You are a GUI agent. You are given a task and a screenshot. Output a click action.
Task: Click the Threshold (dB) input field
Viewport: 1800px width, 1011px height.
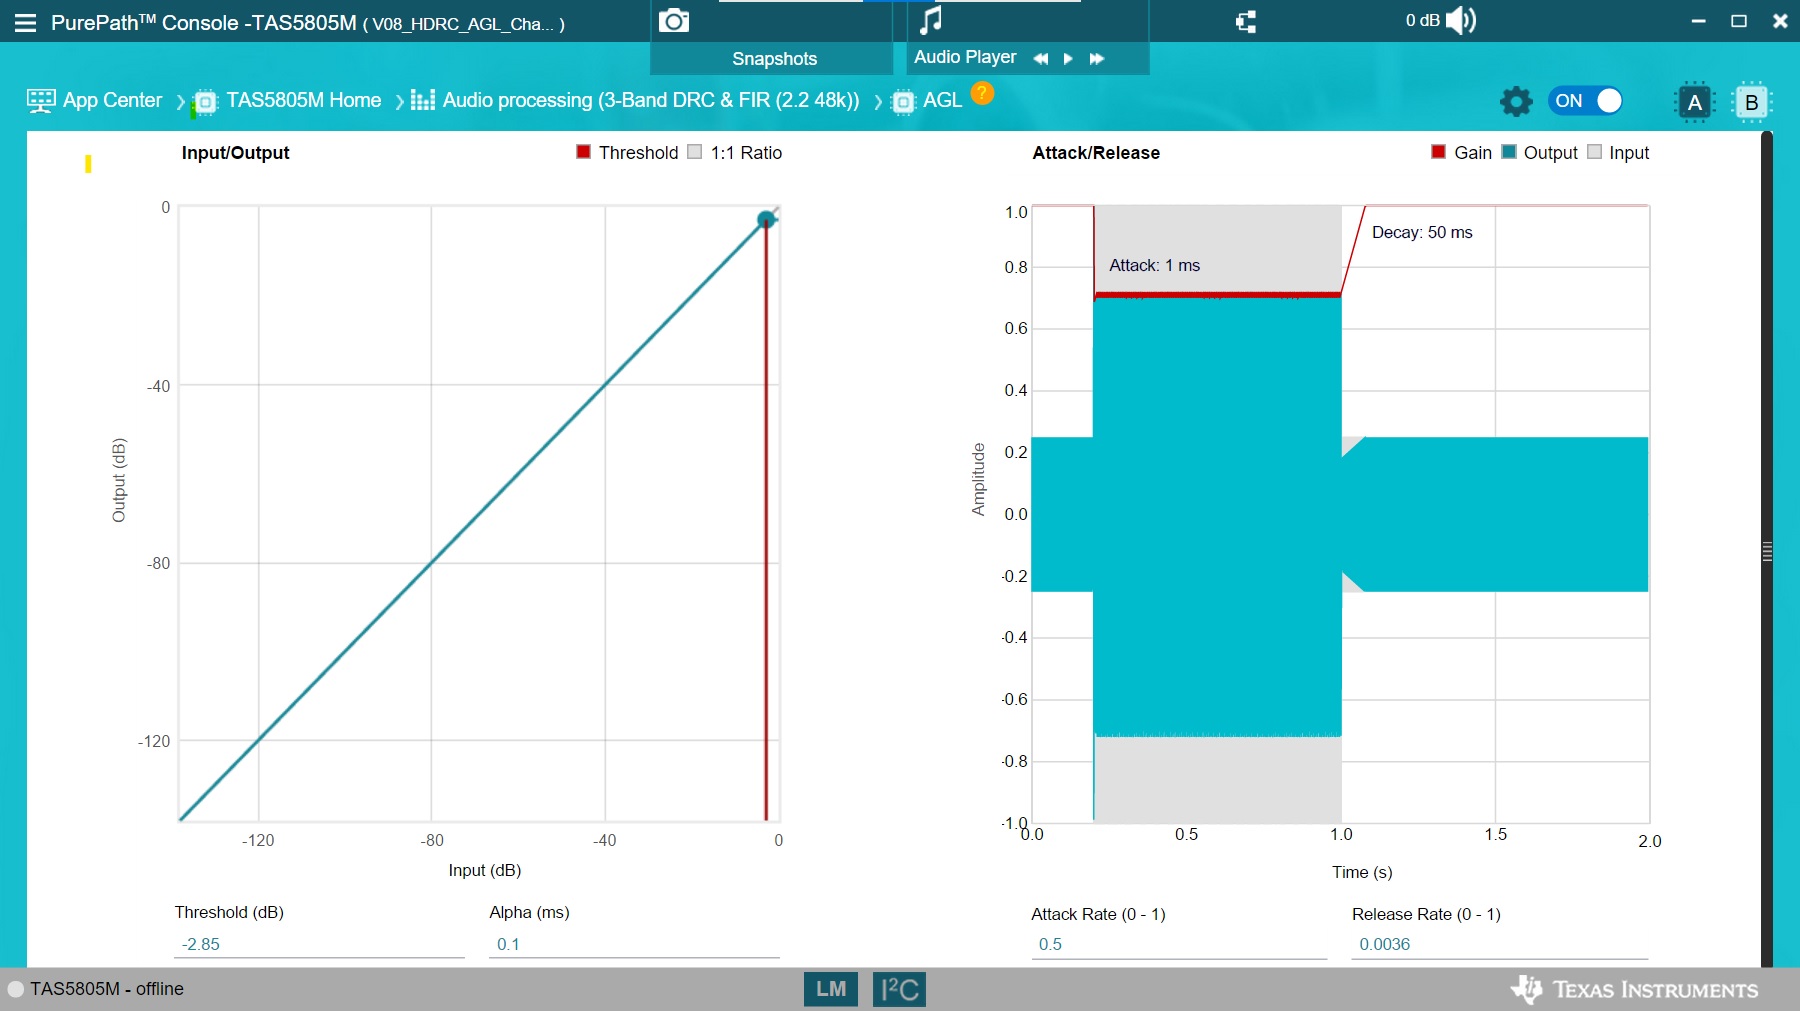click(x=319, y=944)
